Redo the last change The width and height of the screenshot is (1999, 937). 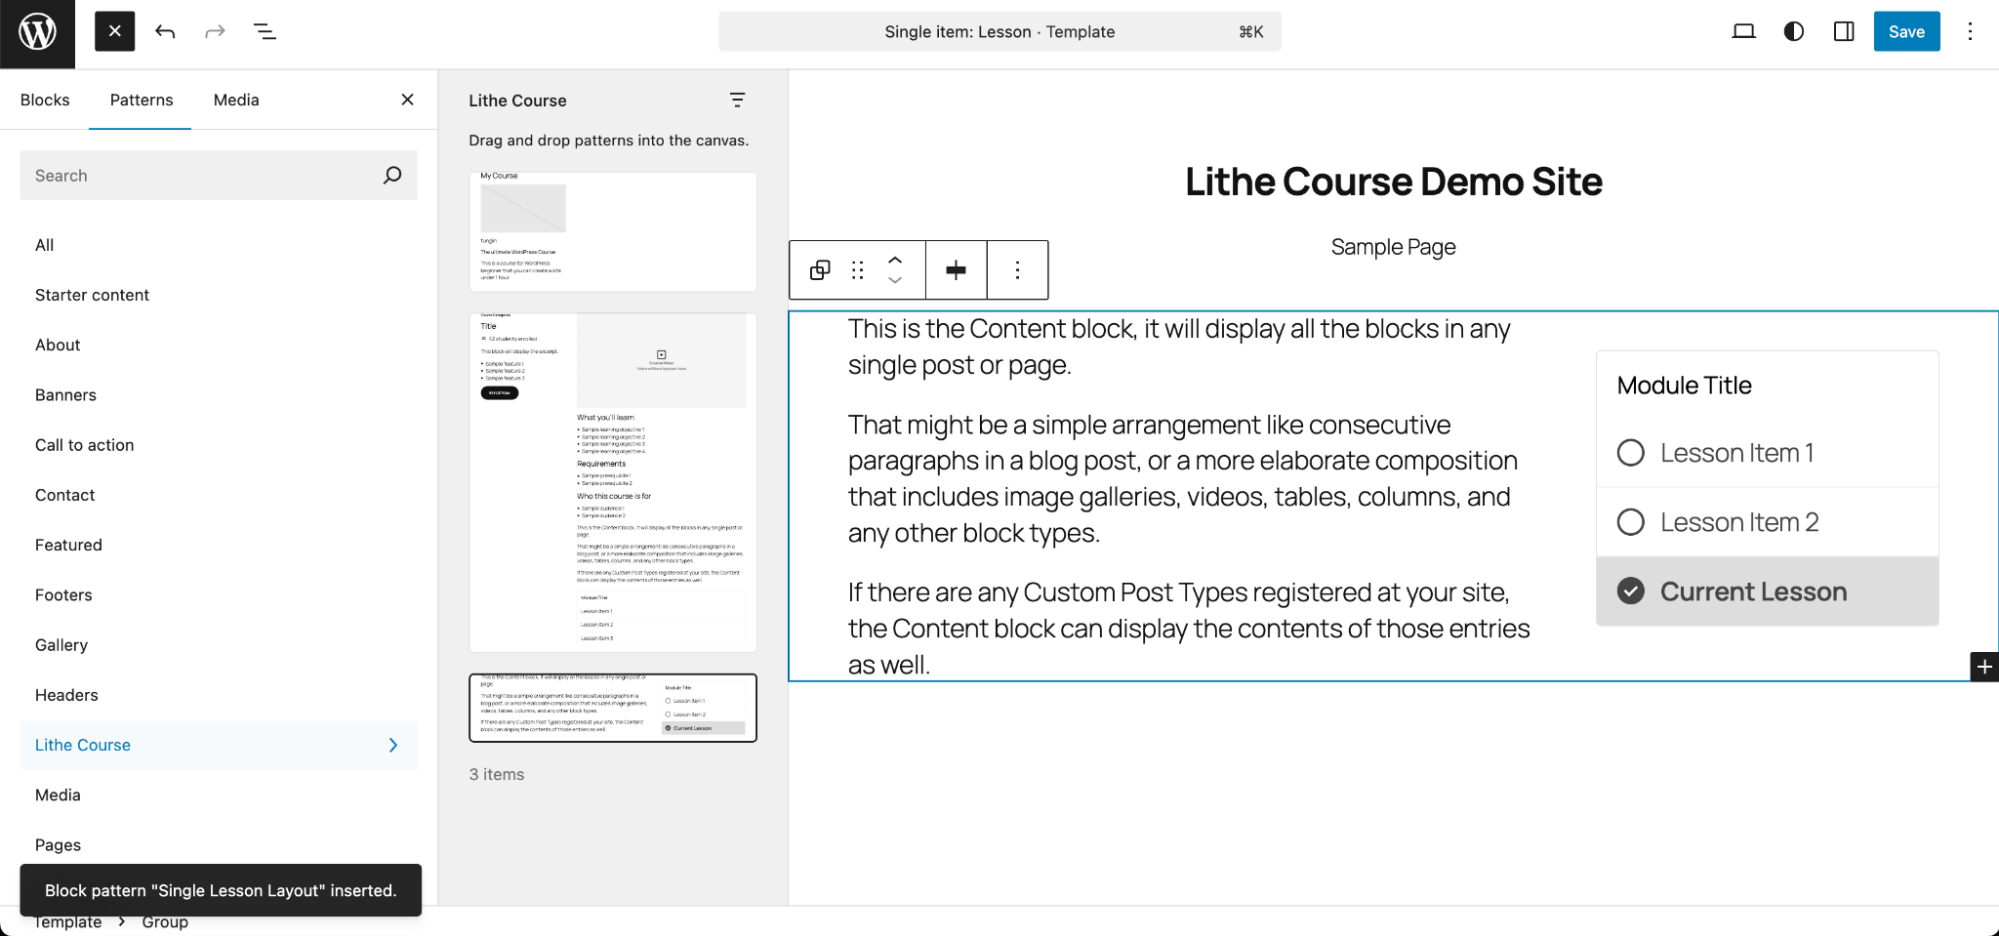(214, 31)
